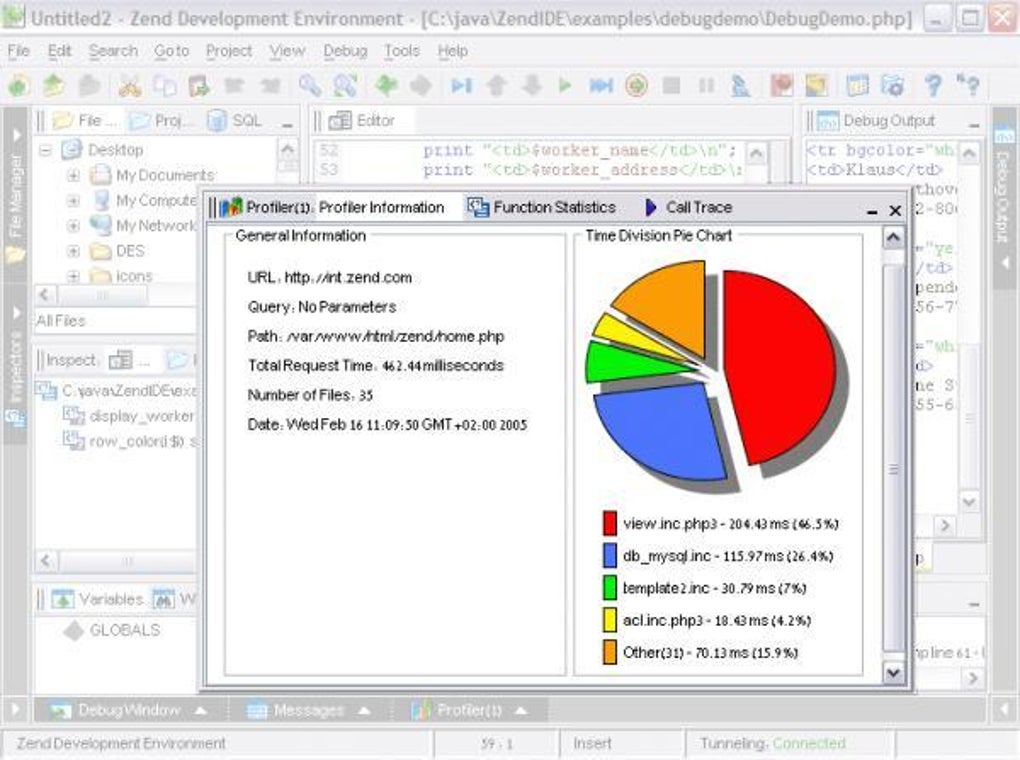Click the grey Forward navigation arrow icon
Image resolution: width=1020 pixels, height=760 pixels.
[421, 85]
